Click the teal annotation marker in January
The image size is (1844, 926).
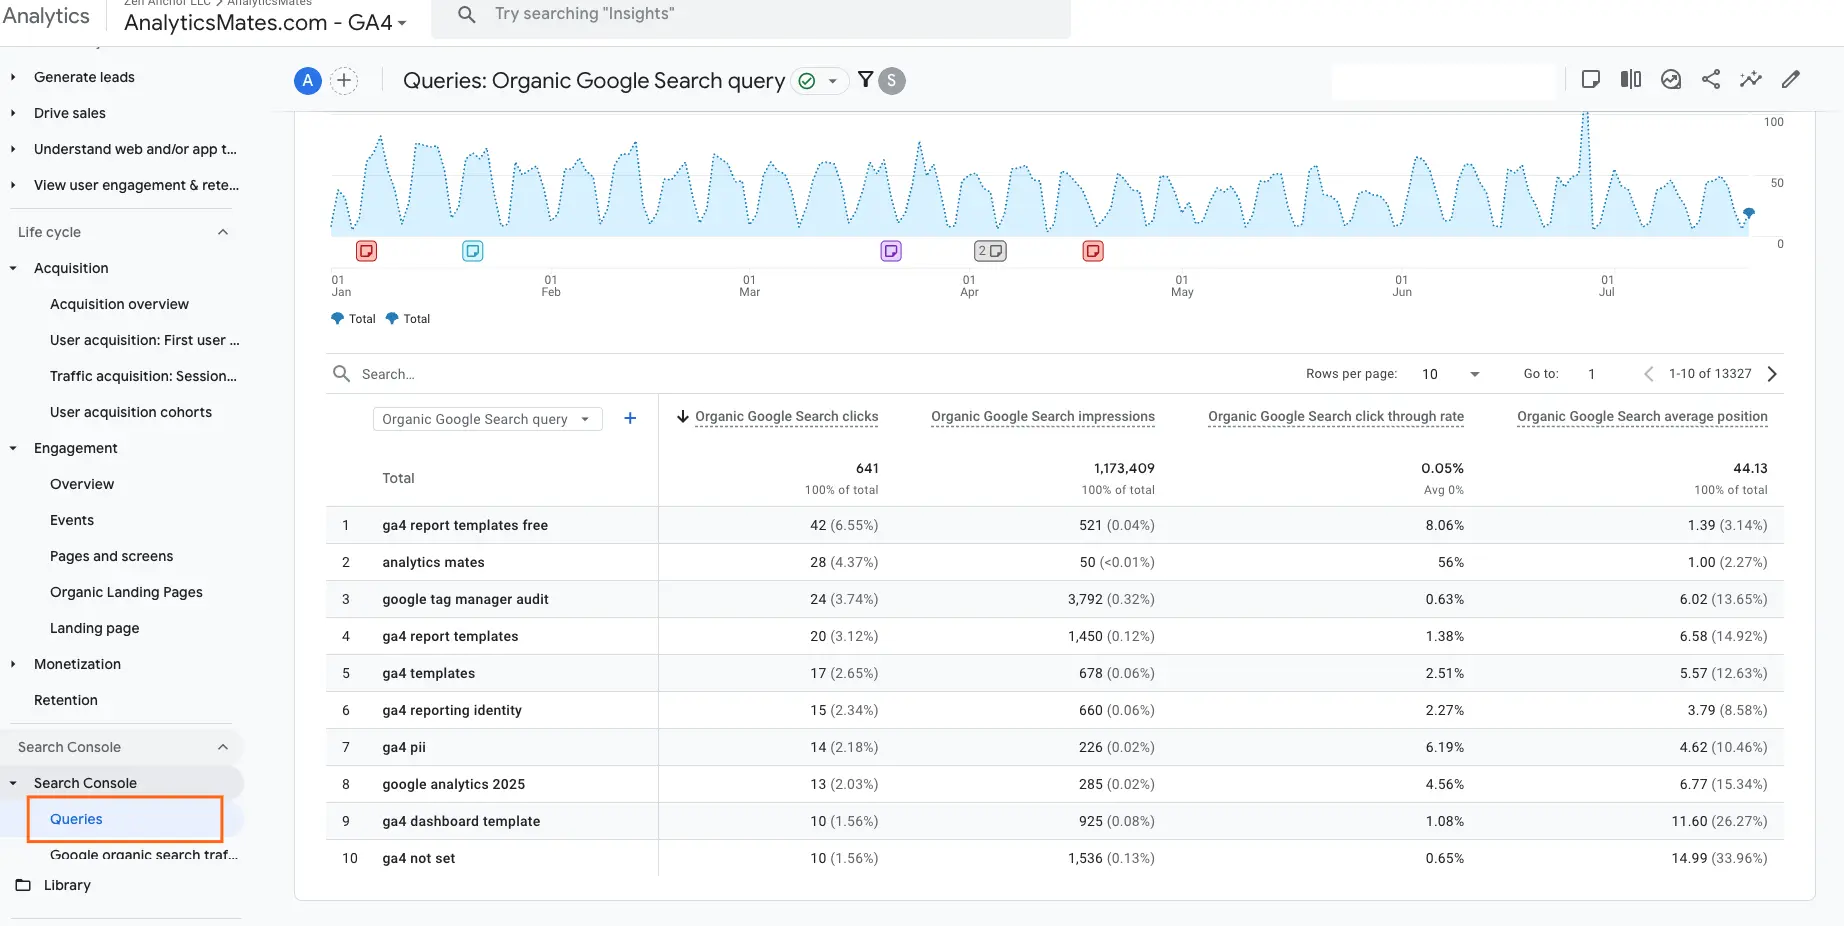point(473,251)
